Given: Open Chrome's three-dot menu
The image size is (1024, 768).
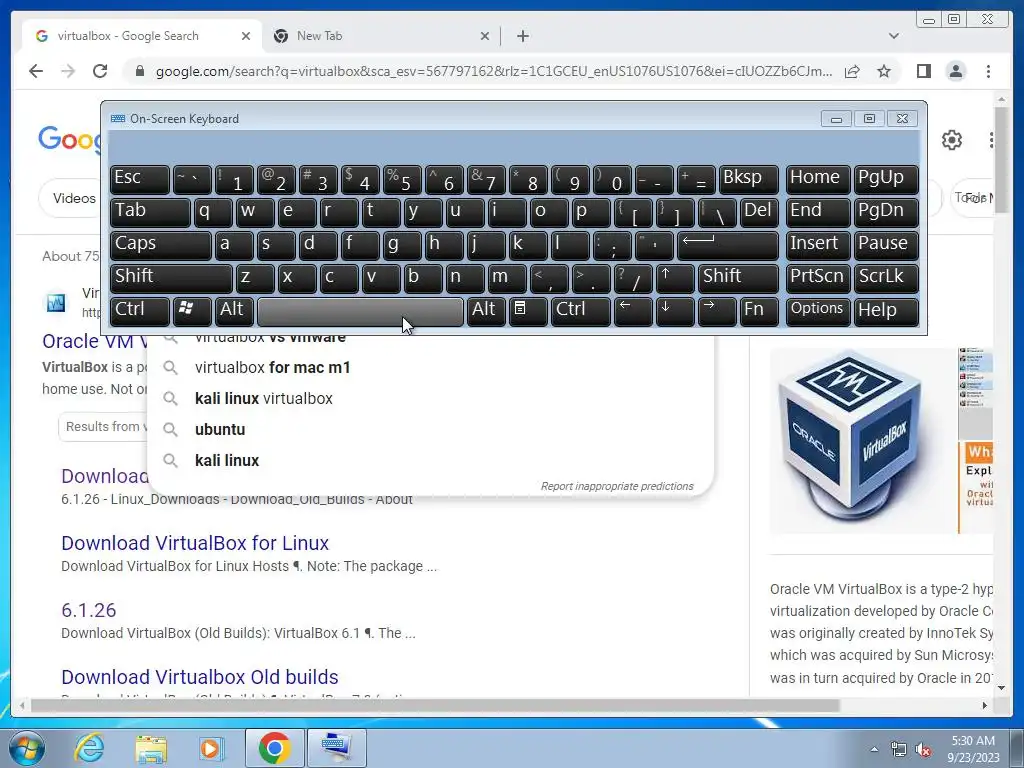Looking at the screenshot, I should pos(989,71).
